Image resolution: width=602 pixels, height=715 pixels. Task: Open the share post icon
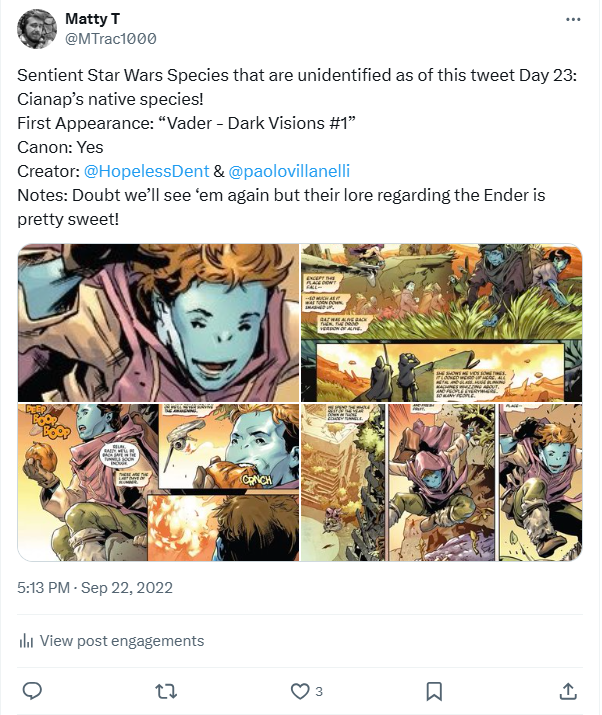567,690
